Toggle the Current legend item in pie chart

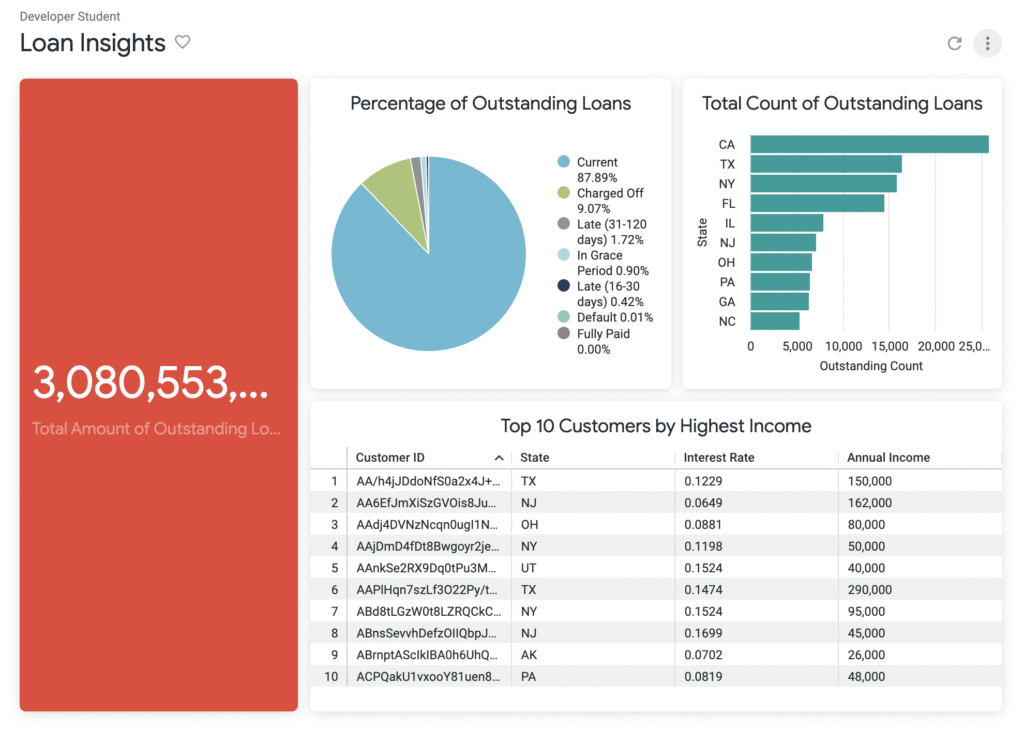click(x=597, y=162)
